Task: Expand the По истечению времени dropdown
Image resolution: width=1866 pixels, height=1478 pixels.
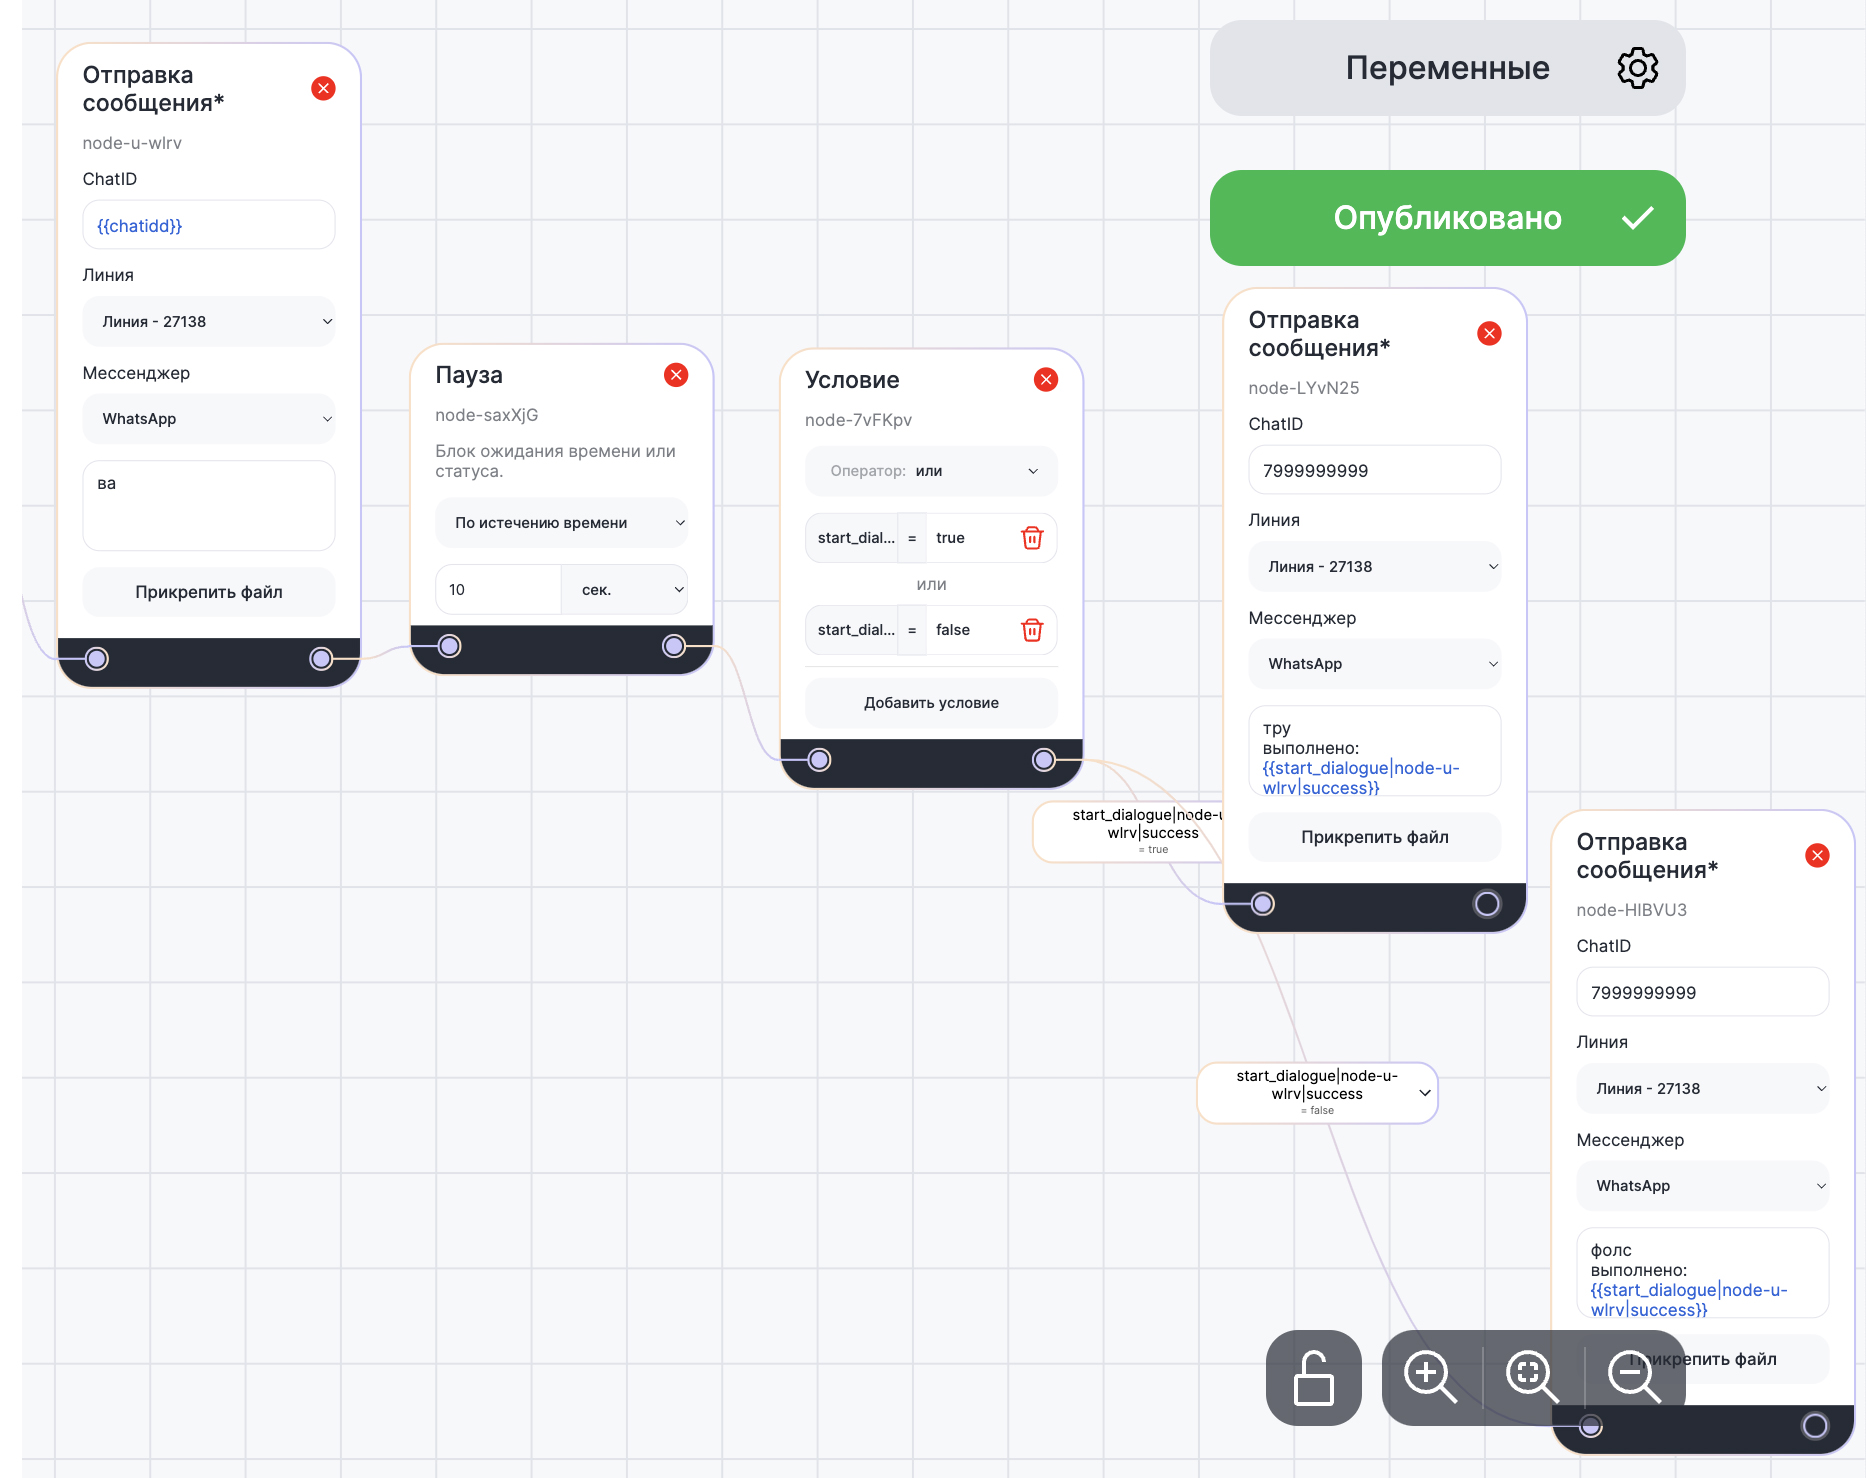Action: pyautogui.click(x=561, y=523)
